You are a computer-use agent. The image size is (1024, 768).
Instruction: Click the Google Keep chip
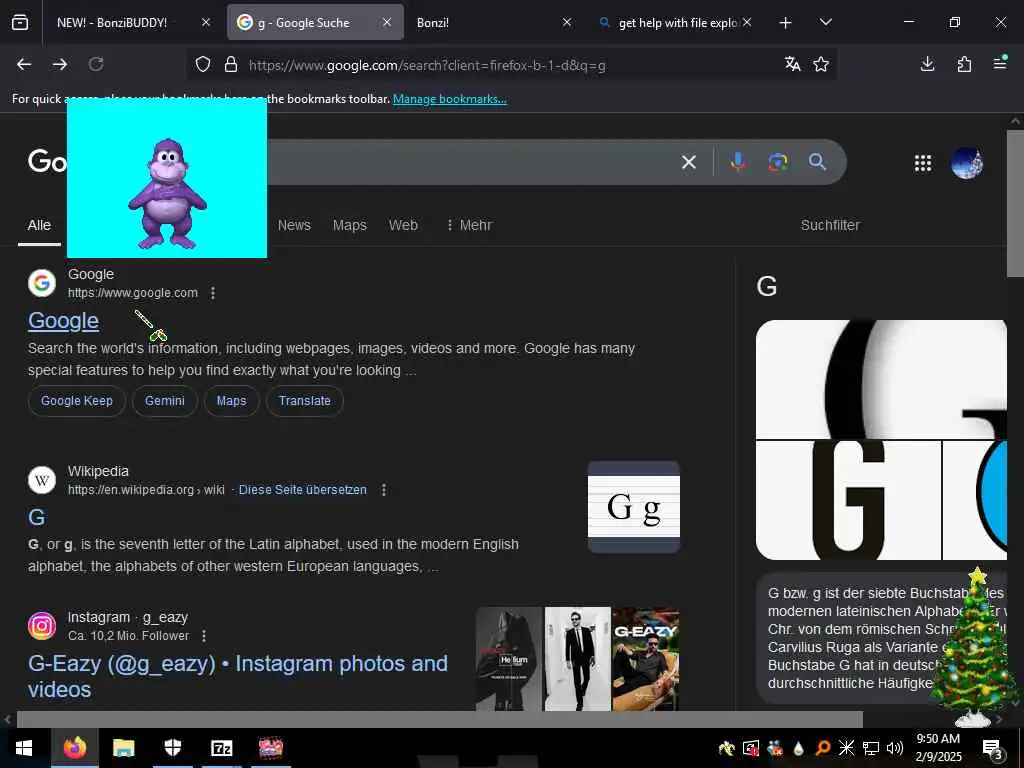point(76,401)
